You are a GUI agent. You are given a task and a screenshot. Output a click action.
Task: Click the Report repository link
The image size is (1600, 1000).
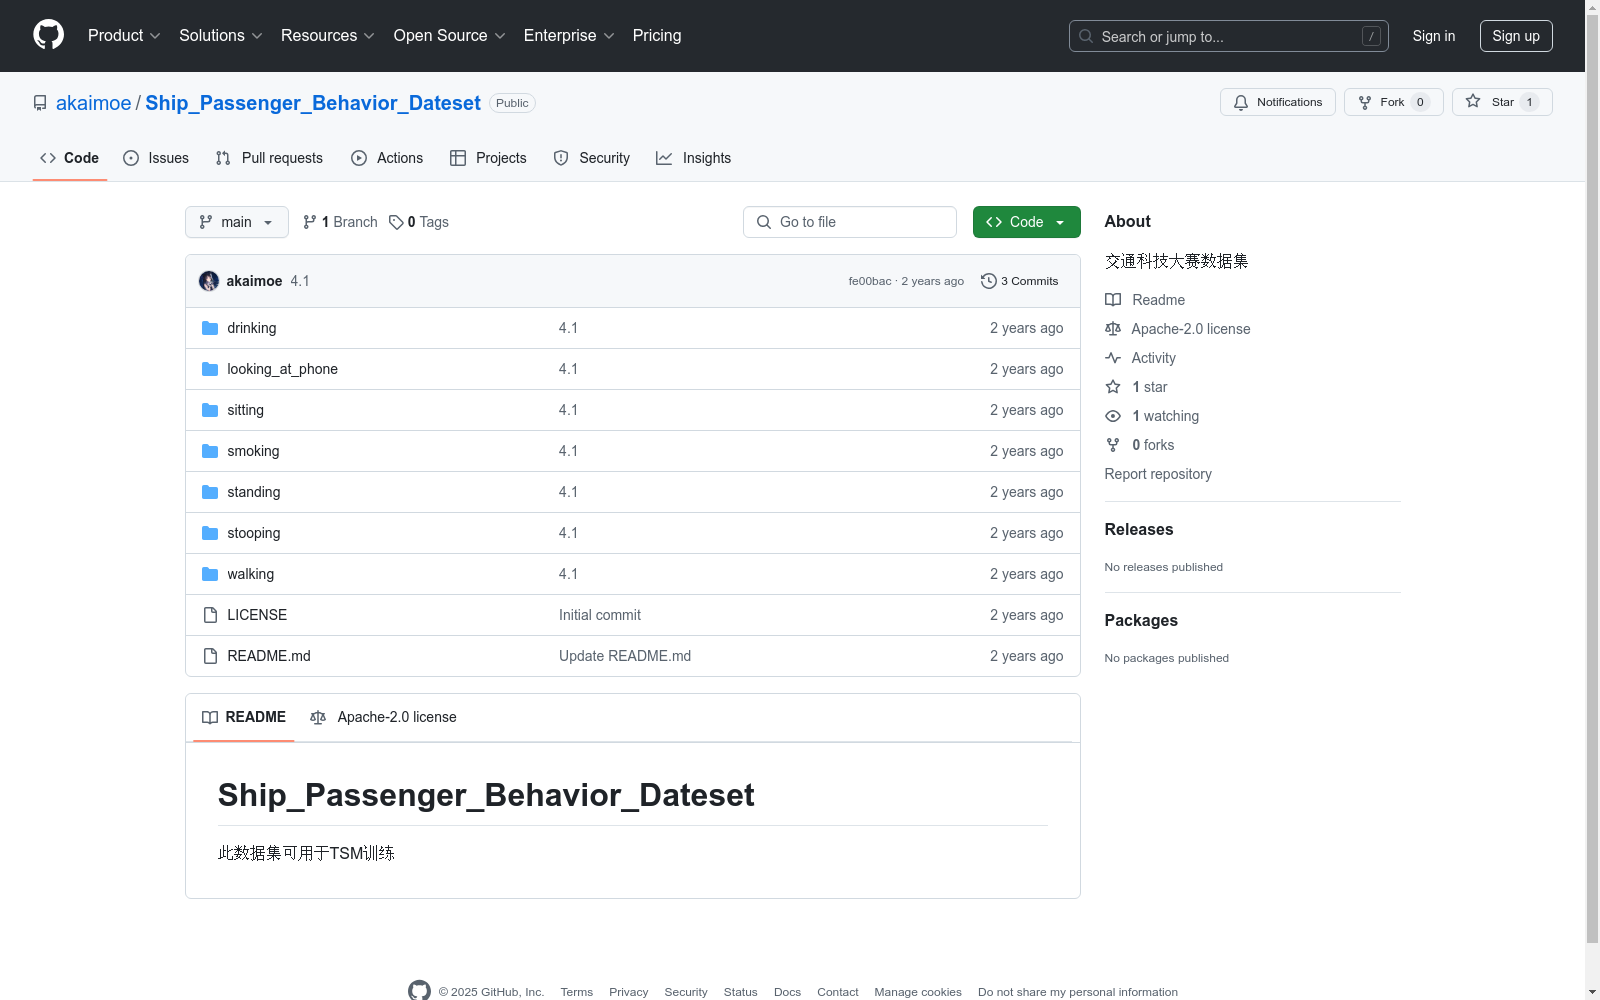(1158, 474)
